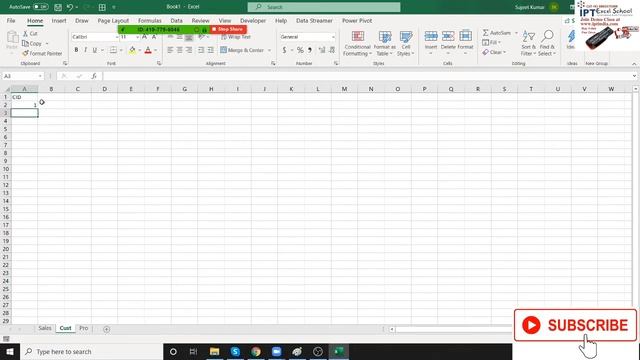Open the Font size dropdown
Viewport: 640px width, 360px height.
(138, 37)
